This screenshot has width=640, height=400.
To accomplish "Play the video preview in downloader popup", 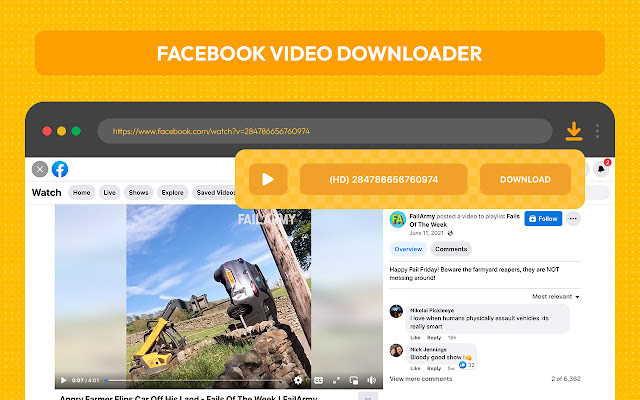I will [x=268, y=179].
